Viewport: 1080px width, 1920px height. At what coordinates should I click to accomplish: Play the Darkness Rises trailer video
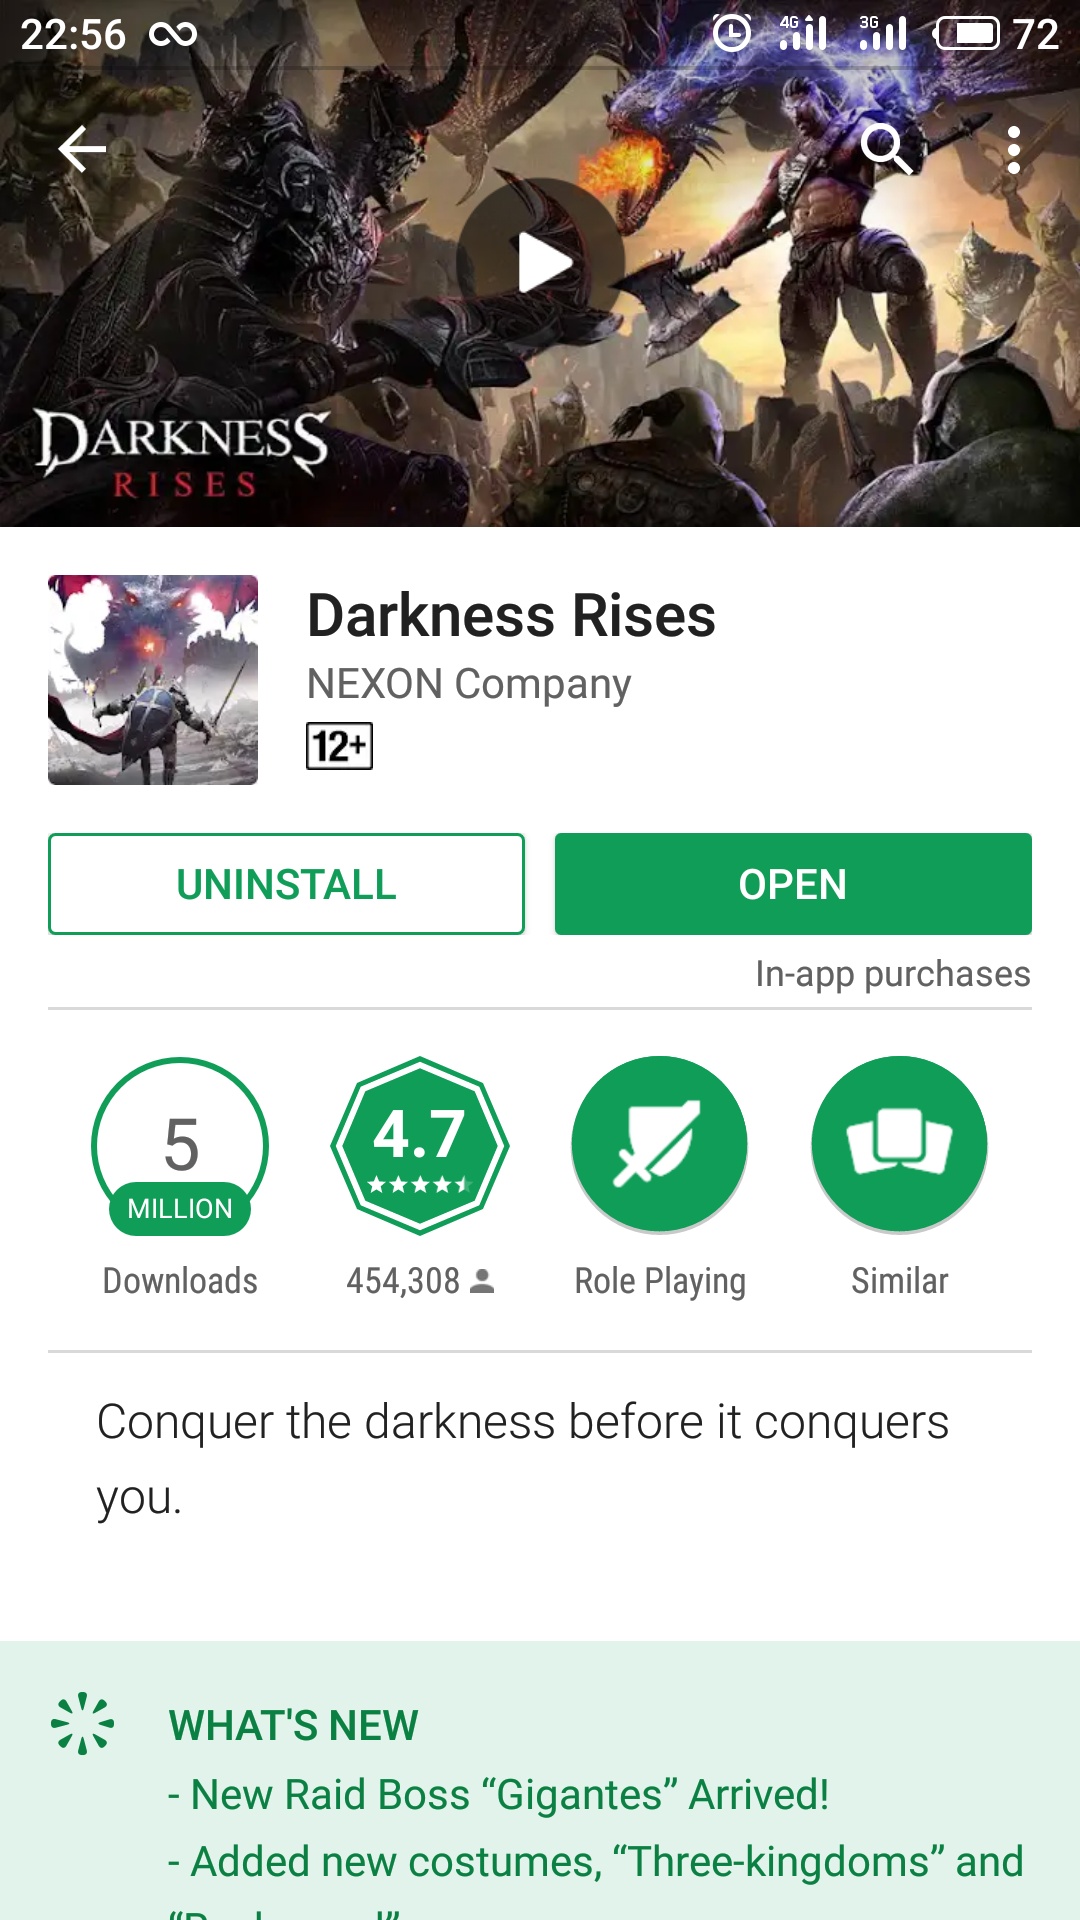click(x=541, y=262)
